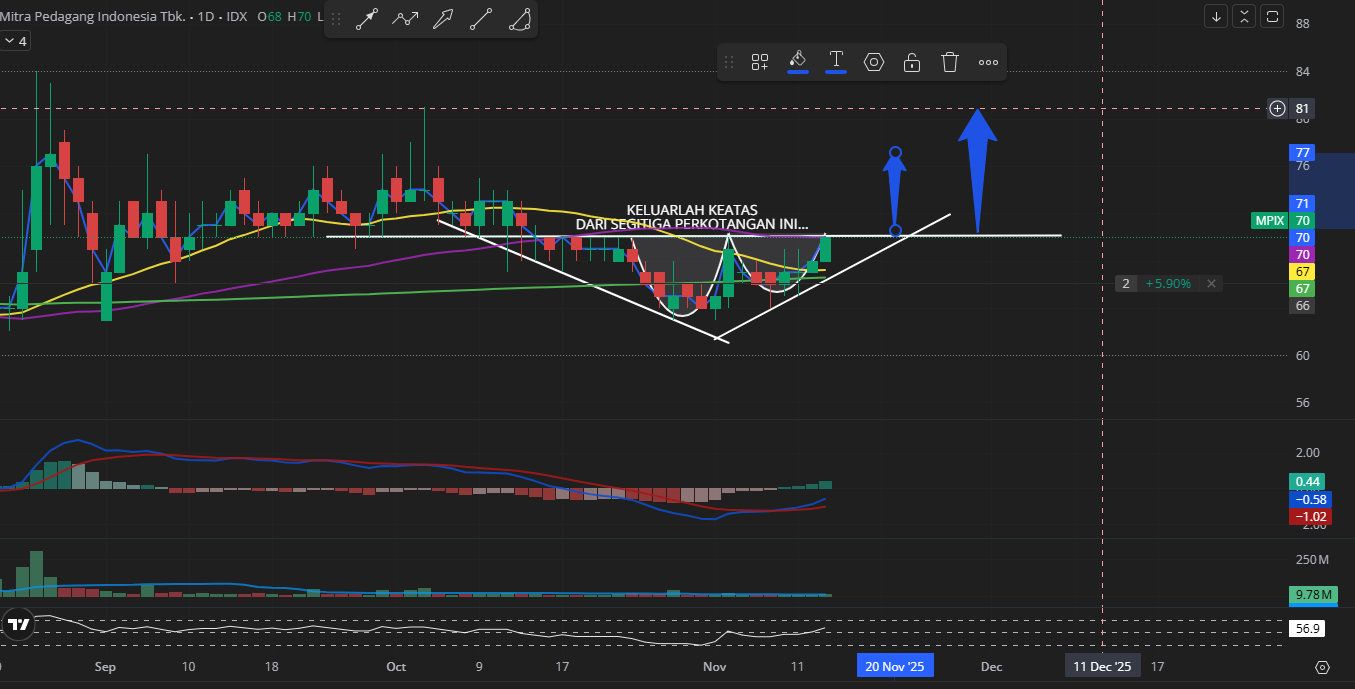Click the TradingView logo on chart
The height and width of the screenshot is (689, 1355).
click(17, 625)
